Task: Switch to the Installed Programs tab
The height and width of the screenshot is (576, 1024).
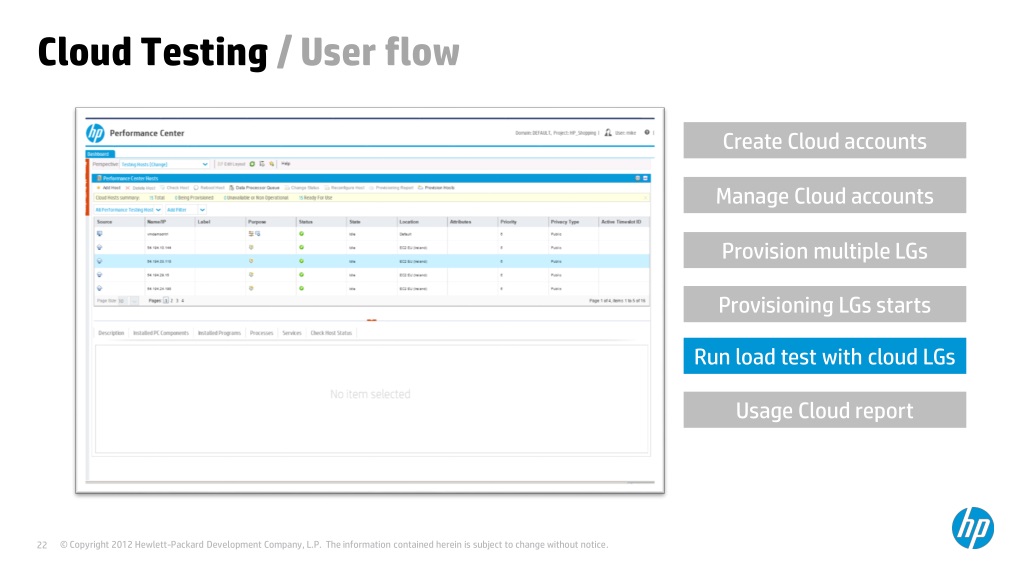Action: pyautogui.click(x=219, y=333)
